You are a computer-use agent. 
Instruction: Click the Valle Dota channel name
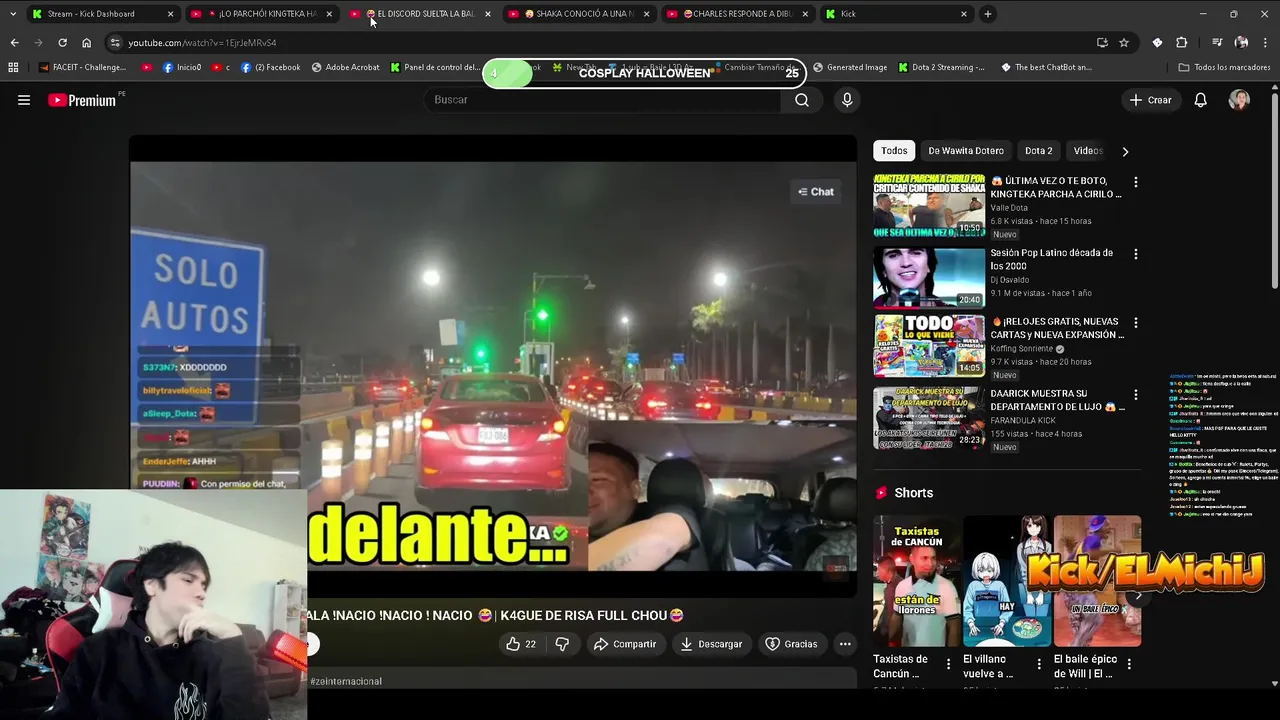[x=1009, y=208]
